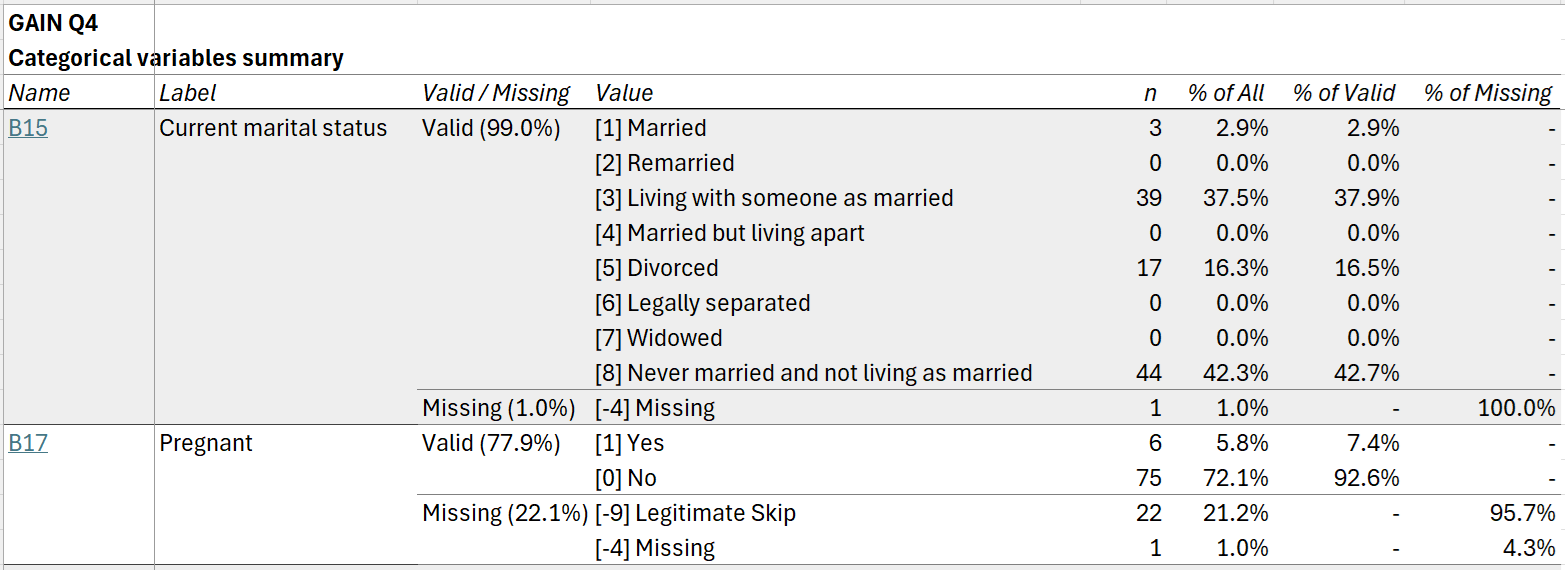The width and height of the screenshot is (1565, 570).
Task: Select the [8] Never married value cell
Action: [x=813, y=373]
